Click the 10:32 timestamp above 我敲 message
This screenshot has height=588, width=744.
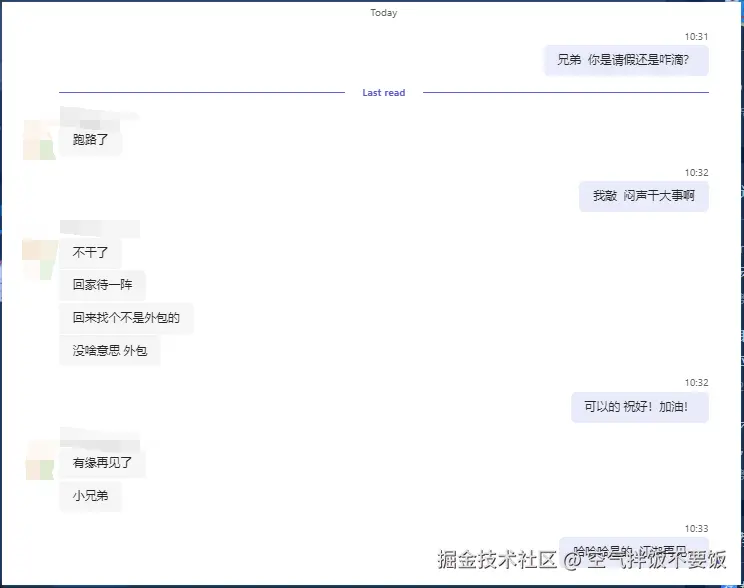click(x=696, y=173)
